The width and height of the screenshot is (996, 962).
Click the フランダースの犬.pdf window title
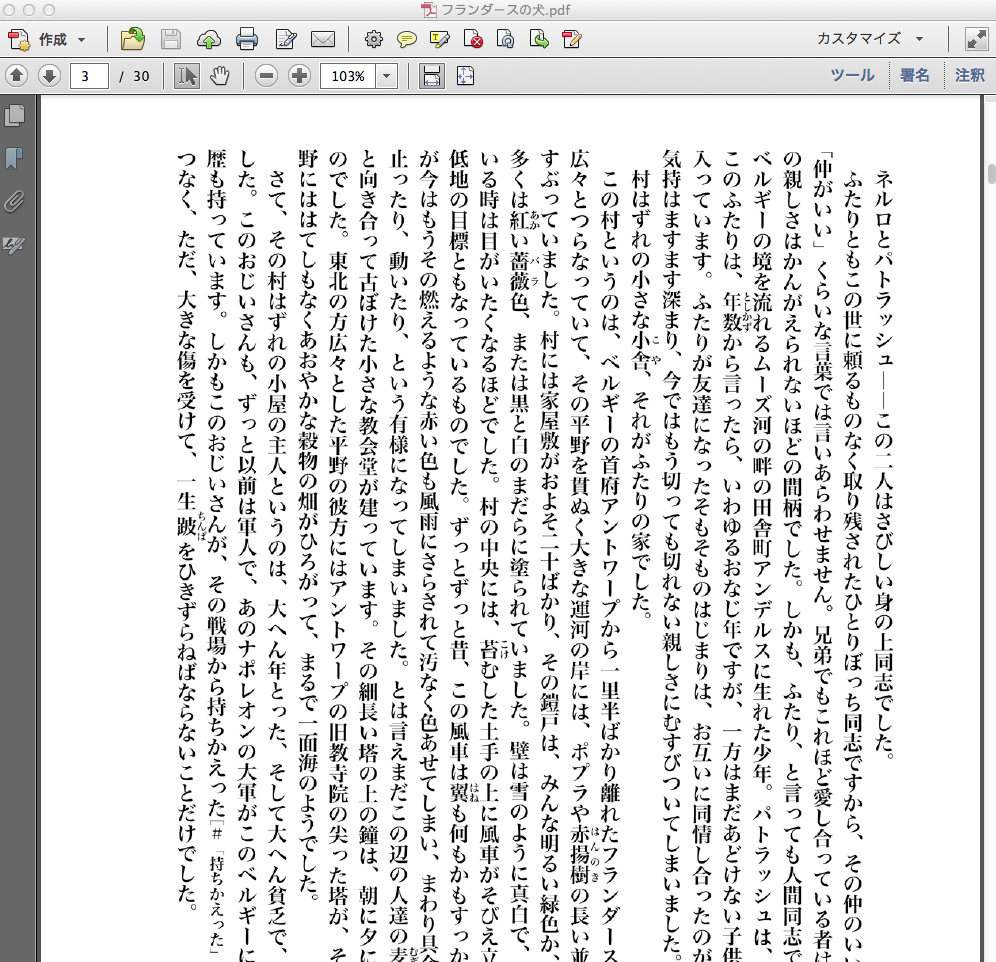[506, 10]
